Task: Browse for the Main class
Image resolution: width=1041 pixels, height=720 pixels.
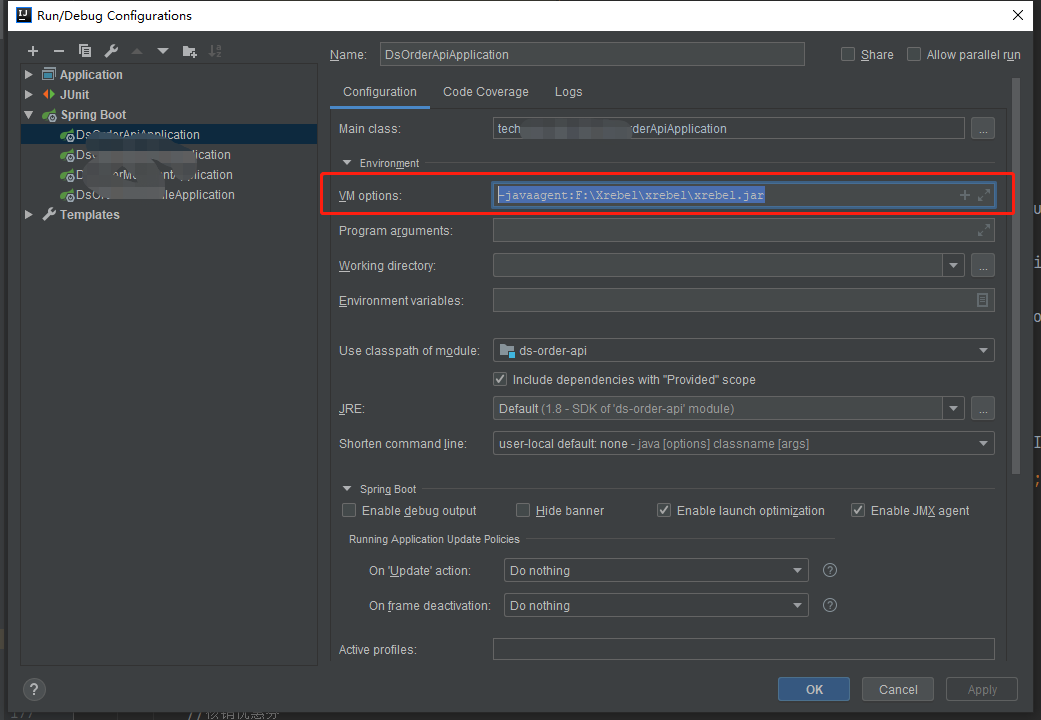Action: [x=983, y=128]
